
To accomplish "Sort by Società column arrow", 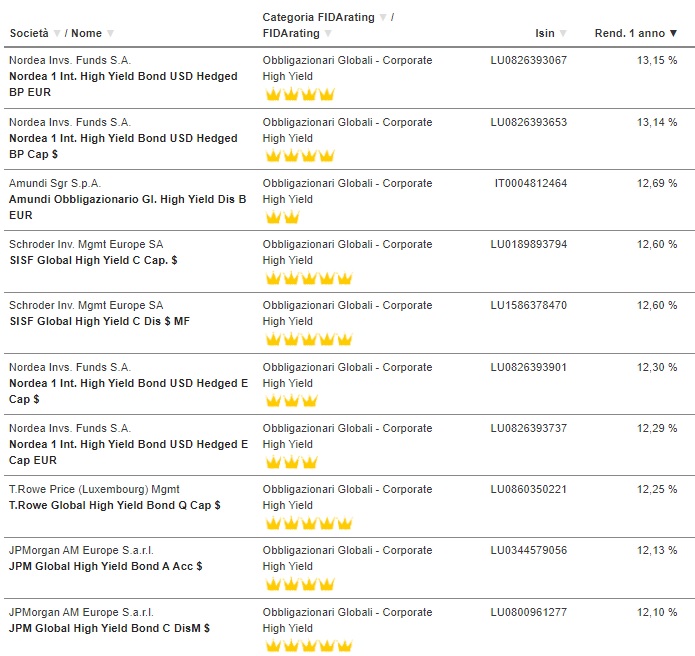I will (x=57, y=33).
